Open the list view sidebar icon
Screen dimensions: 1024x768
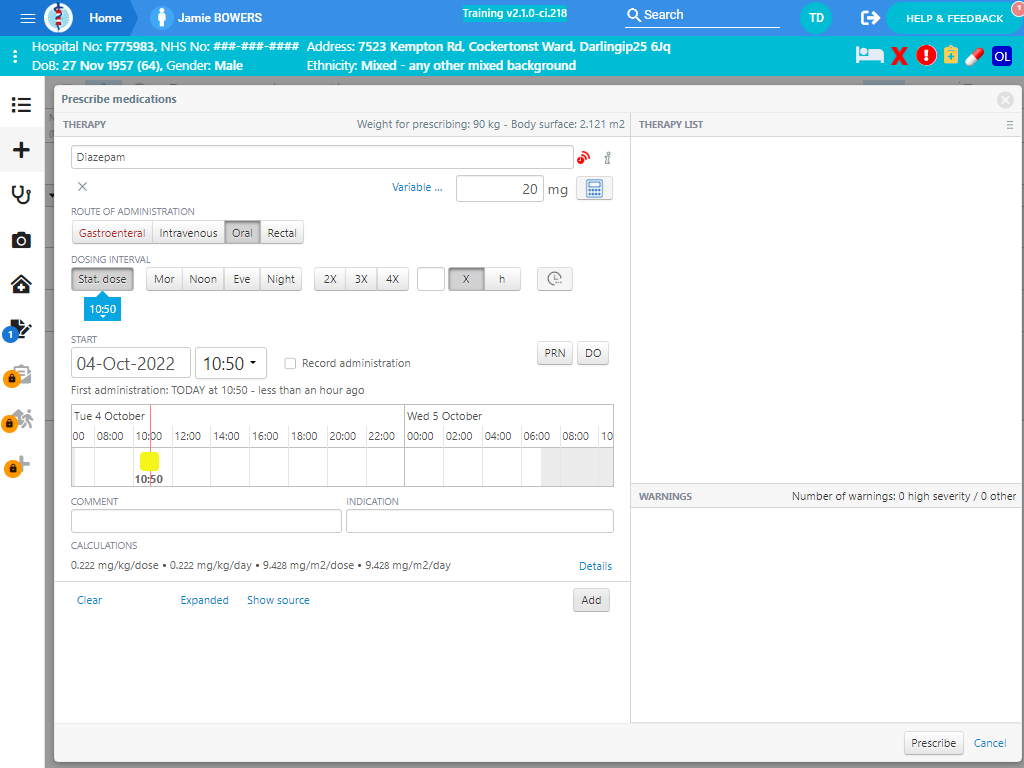click(x=22, y=104)
